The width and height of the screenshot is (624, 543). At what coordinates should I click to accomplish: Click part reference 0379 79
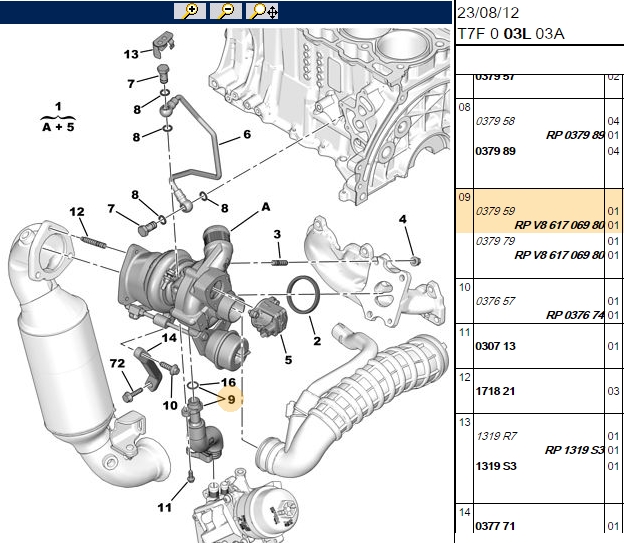point(495,241)
